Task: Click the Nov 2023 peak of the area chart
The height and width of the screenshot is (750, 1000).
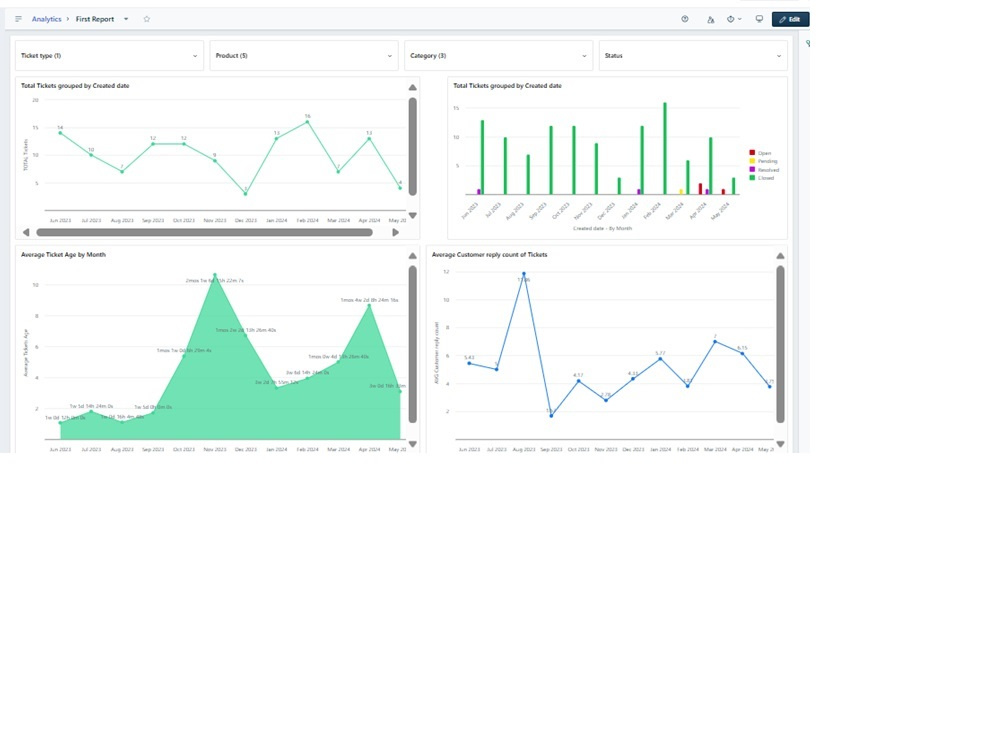Action: (x=215, y=275)
